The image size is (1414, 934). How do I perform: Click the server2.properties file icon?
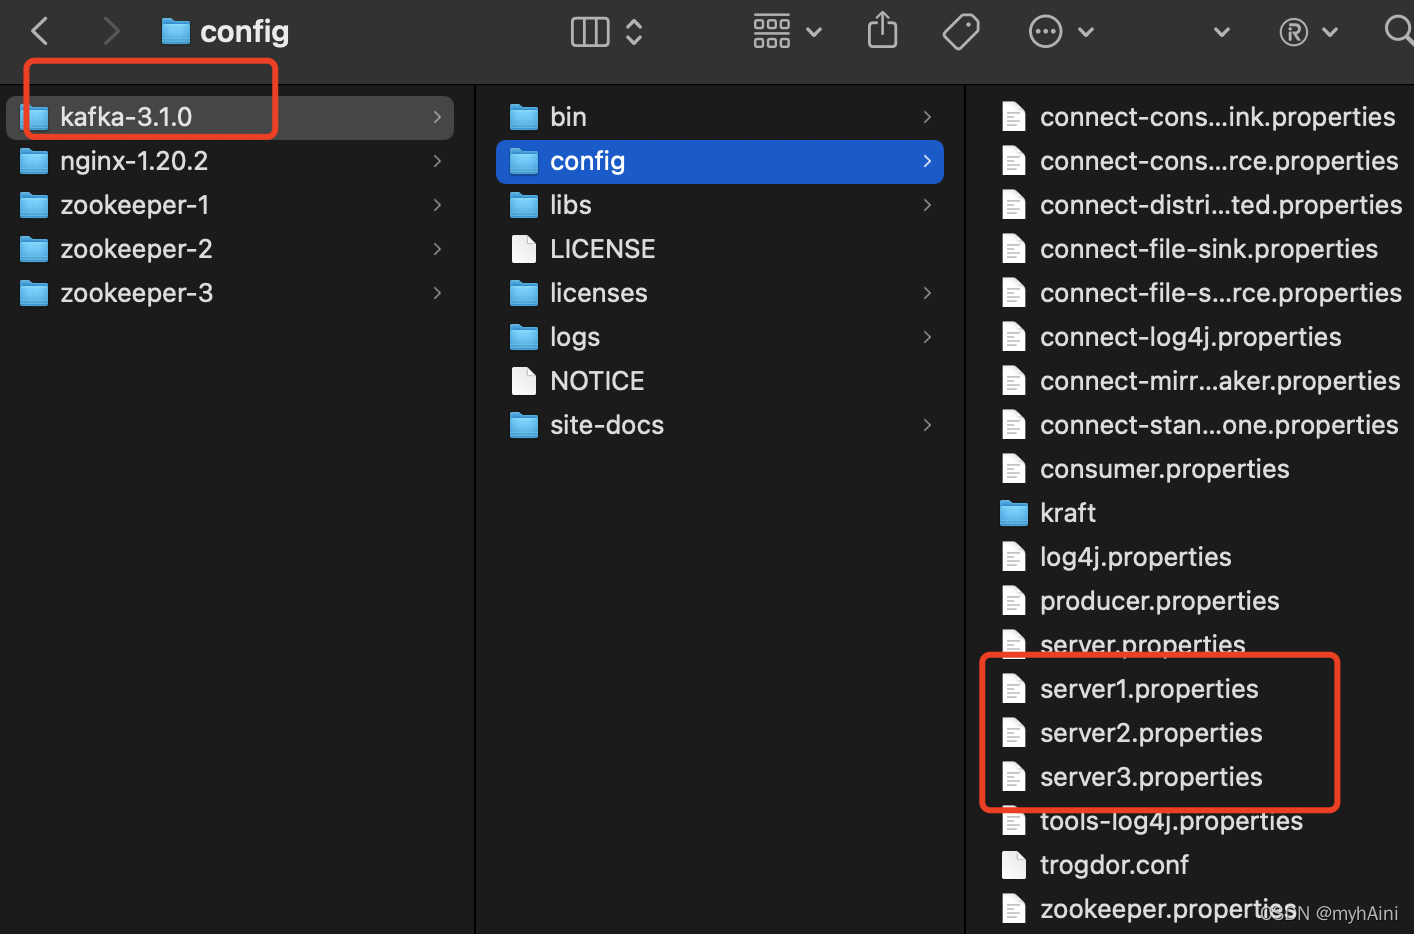pyautogui.click(x=1014, y=733)
